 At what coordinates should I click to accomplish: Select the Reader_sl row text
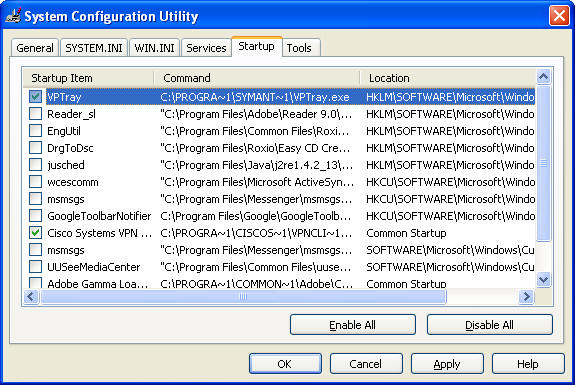coord(72,114)
